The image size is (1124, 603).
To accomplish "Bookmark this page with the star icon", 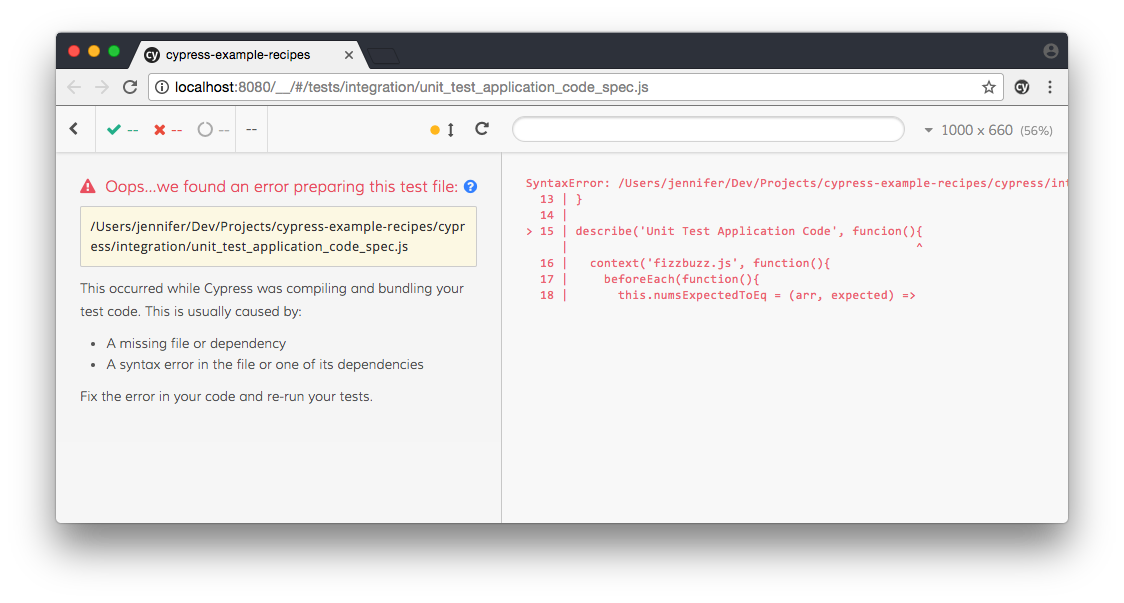I will coord(989,87).
